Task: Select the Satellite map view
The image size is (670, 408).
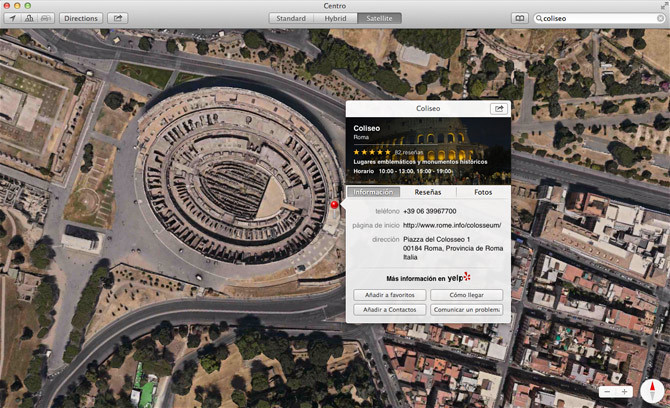Action: (379, 18)
